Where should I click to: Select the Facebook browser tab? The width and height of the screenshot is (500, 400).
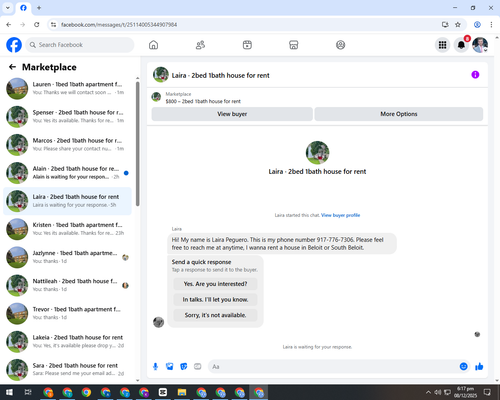point(23,8)
